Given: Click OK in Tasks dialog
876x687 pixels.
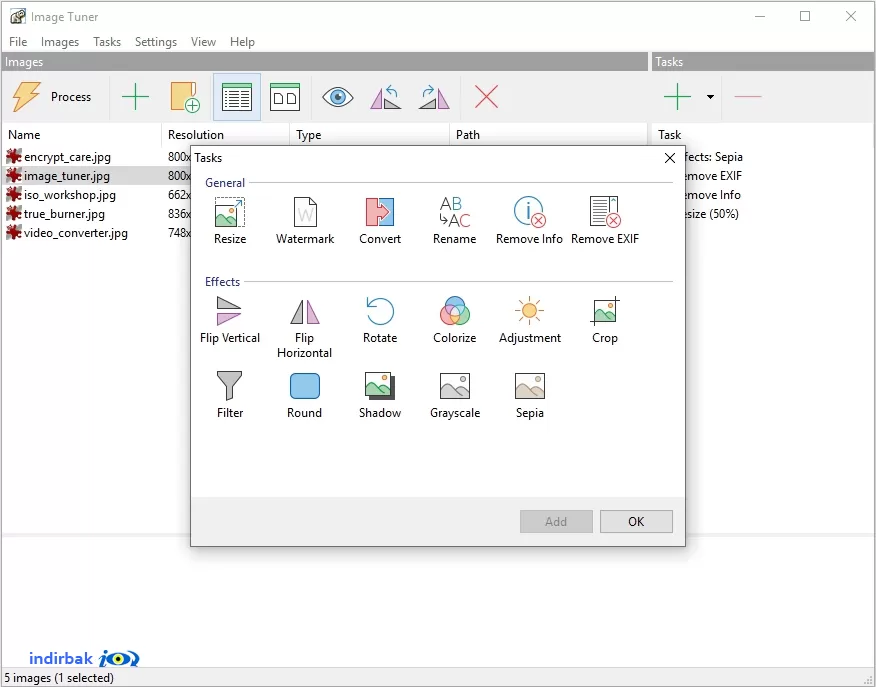Looking at the screenshot, I should [636, 521].
